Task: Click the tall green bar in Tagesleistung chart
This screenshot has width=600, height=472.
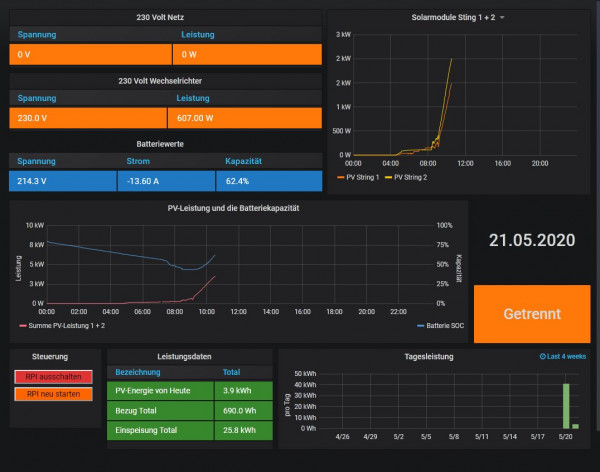Action: coord(566,405)
